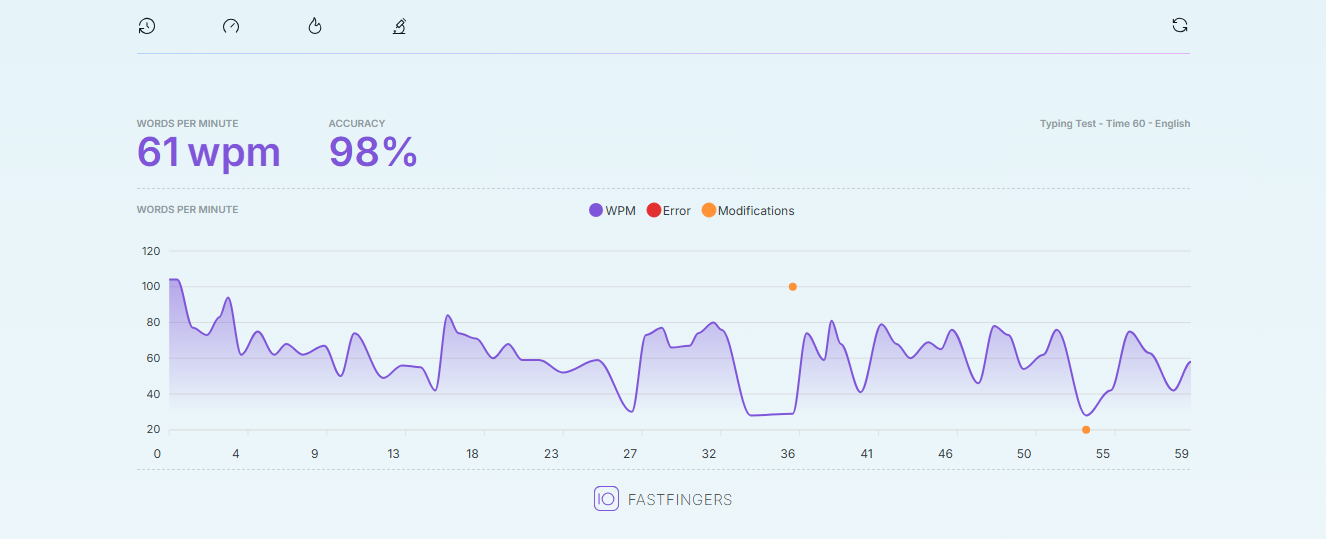
Task: Restart test with the refresh icon
Action: [1180, 25]
